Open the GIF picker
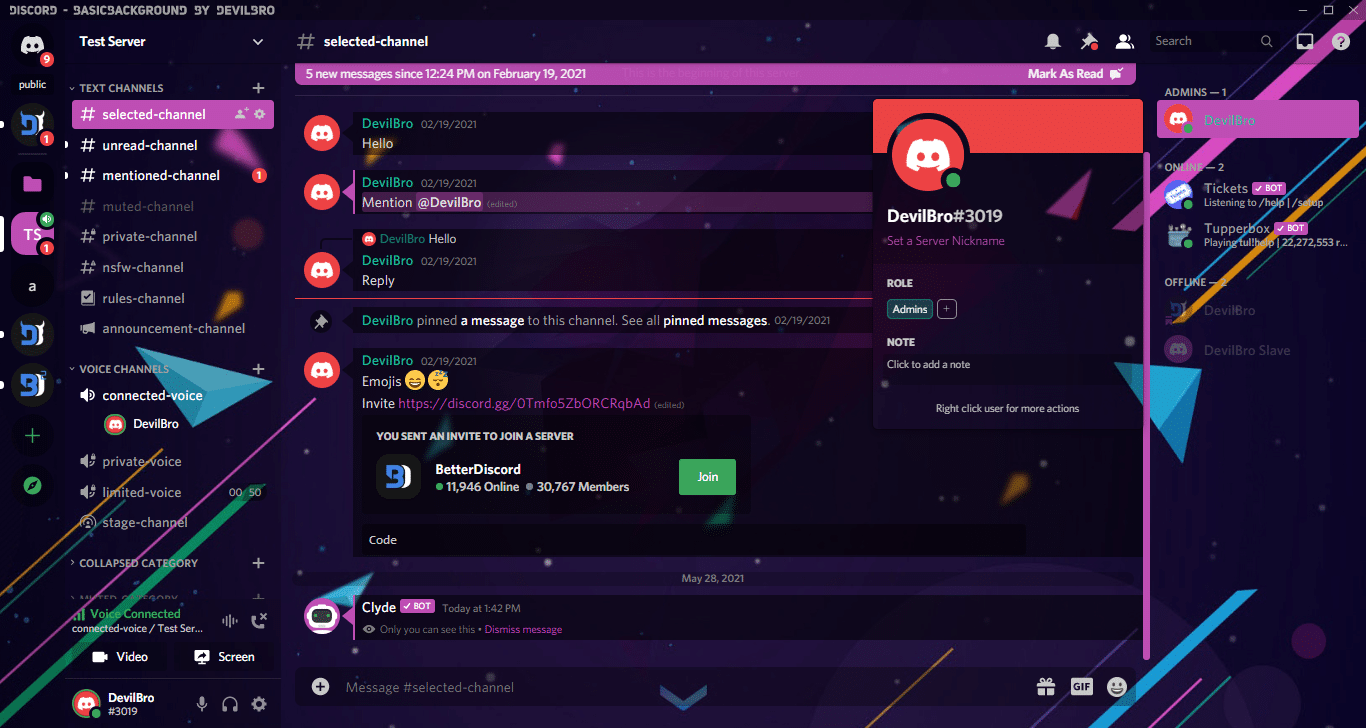Screen dimensions: 1366x728 click(x=1081, y=687)
